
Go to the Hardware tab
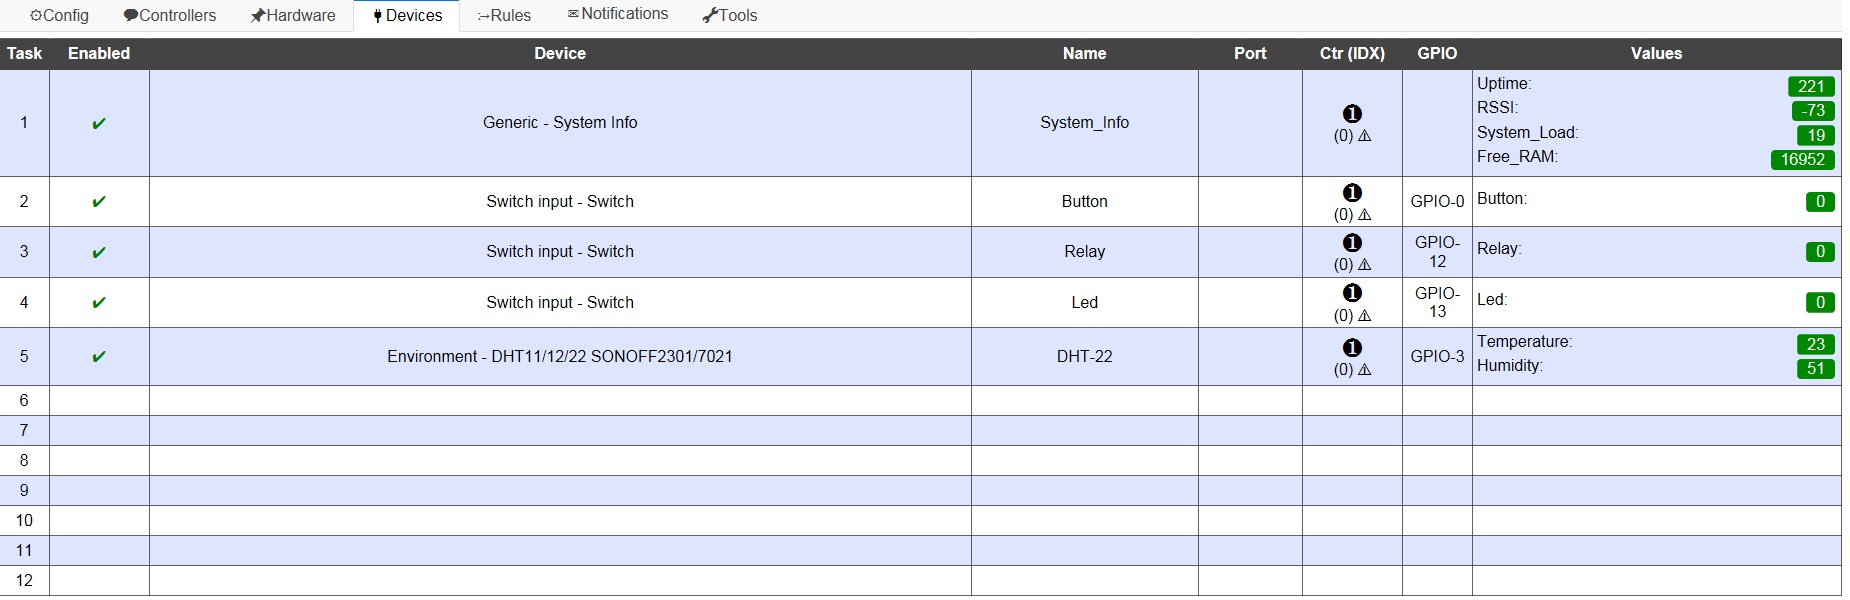(292, 16)
